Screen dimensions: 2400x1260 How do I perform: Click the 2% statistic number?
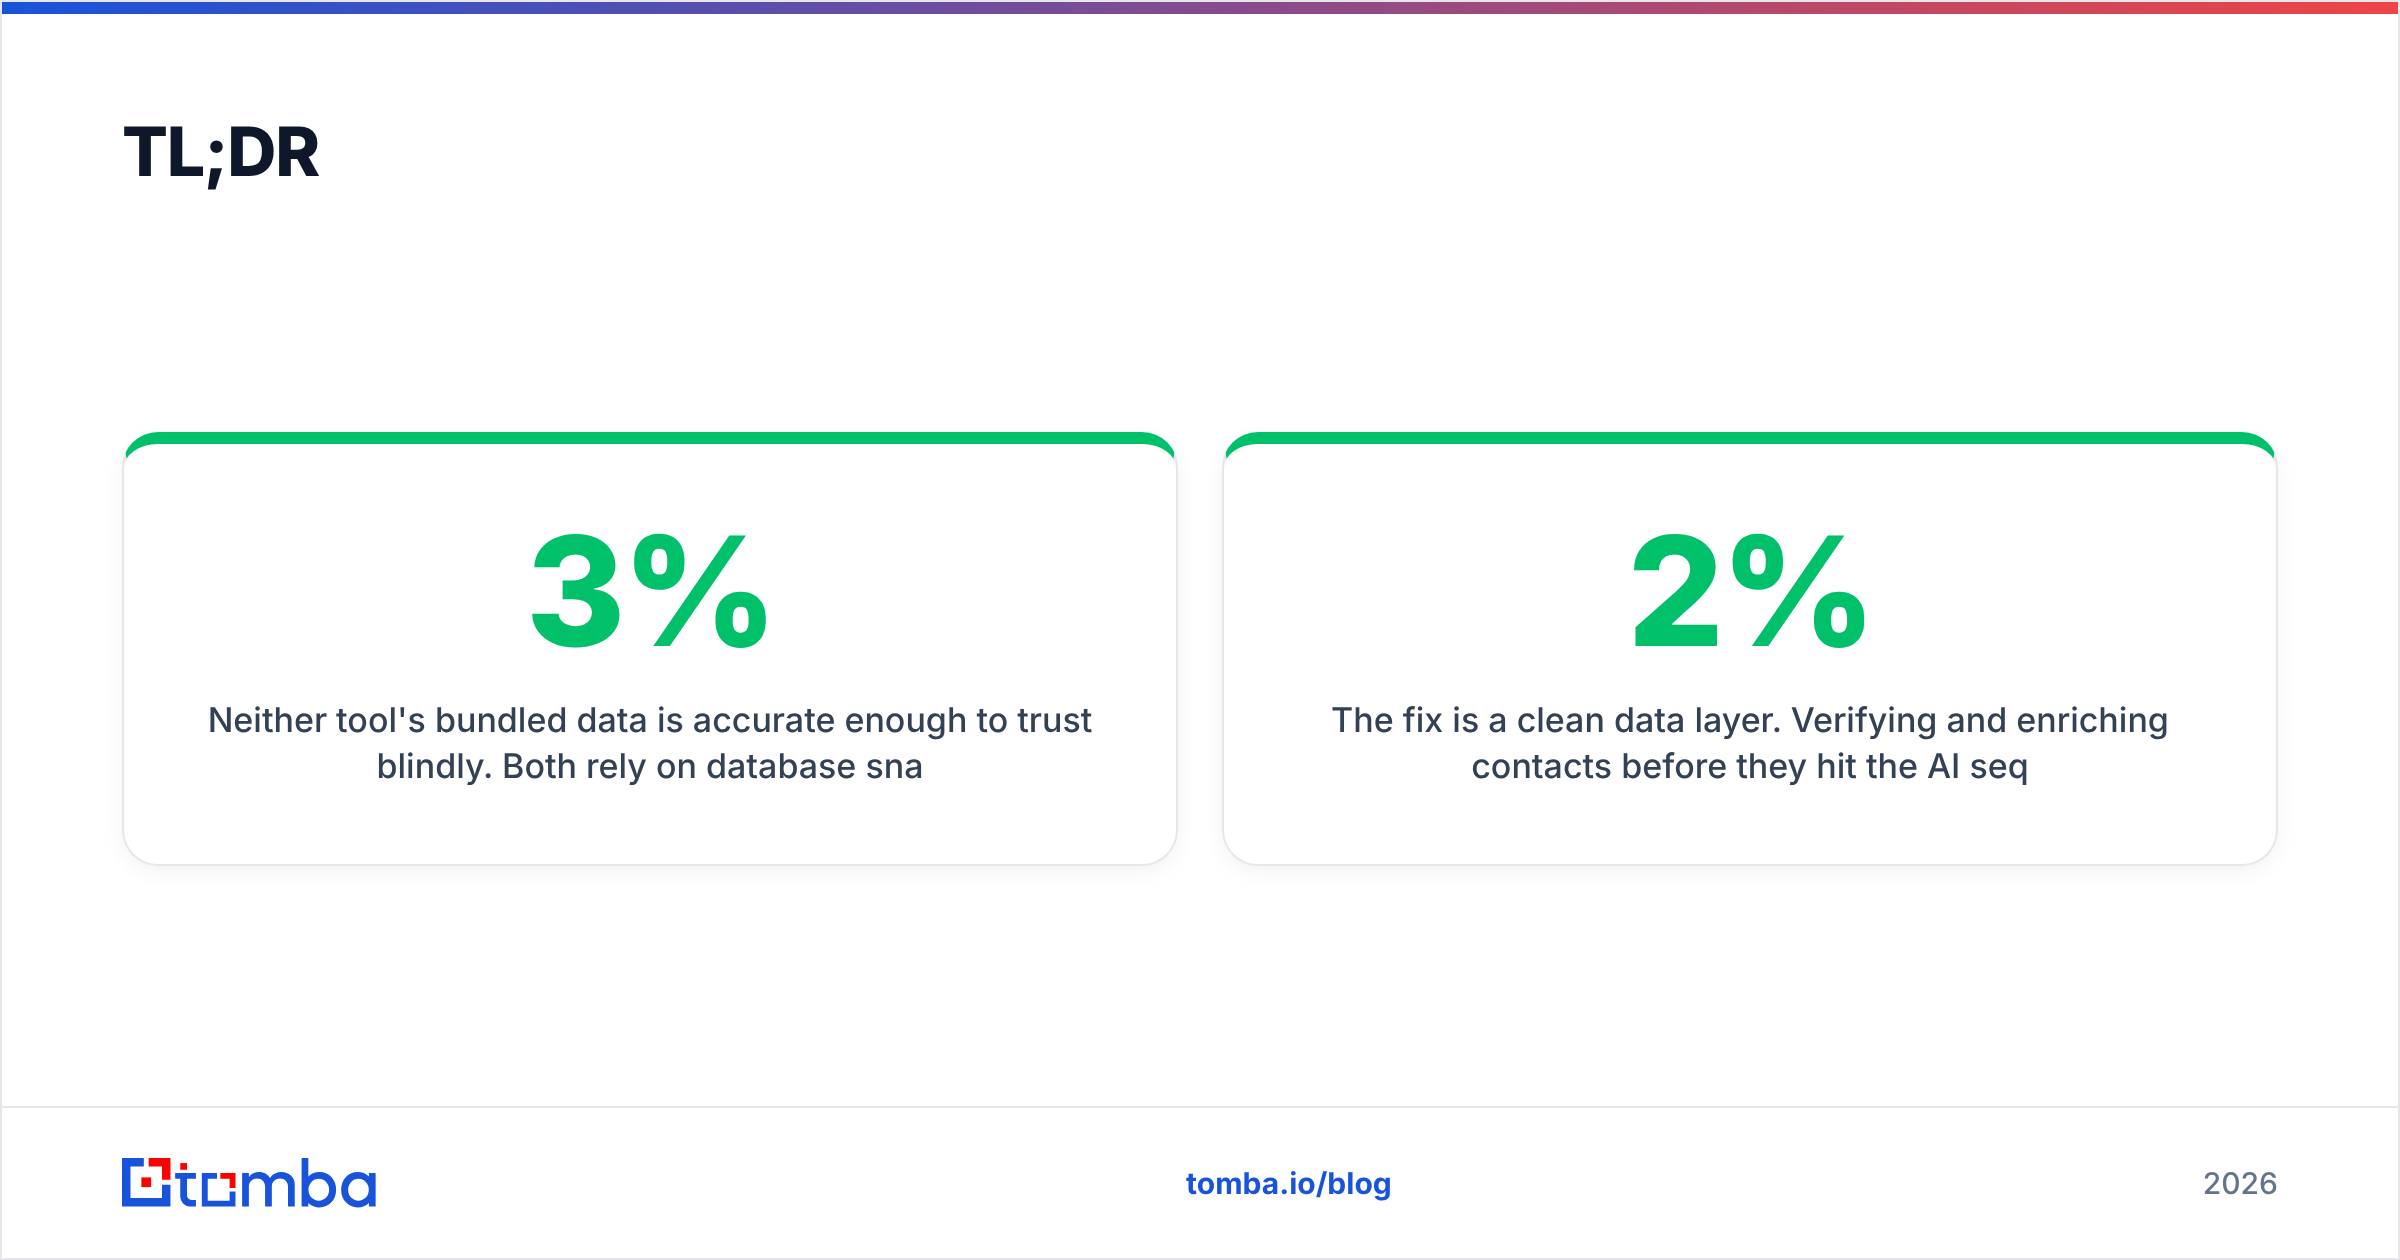point(1749,591)
